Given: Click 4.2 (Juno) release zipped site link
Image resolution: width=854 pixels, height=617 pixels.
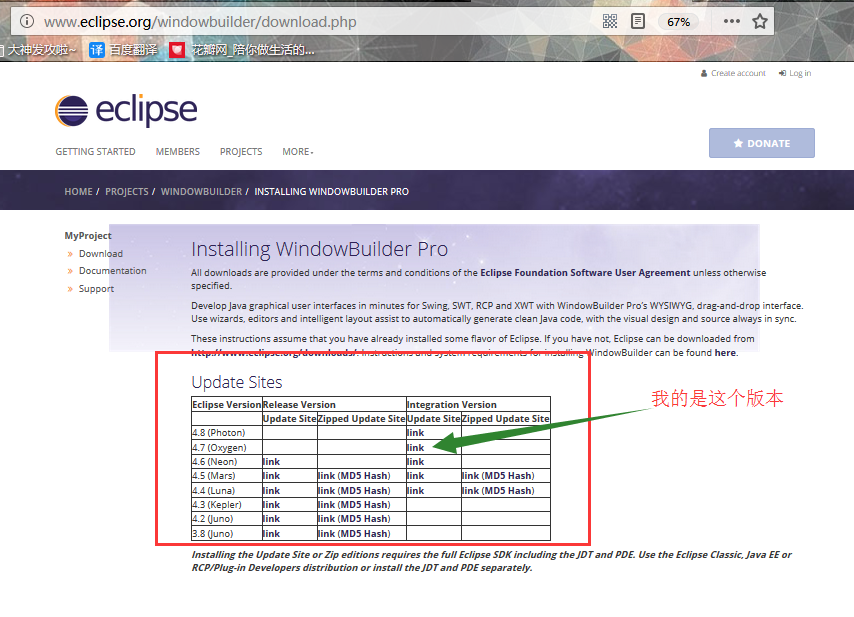Looking at the screenshot, I should tap(326, 519).
